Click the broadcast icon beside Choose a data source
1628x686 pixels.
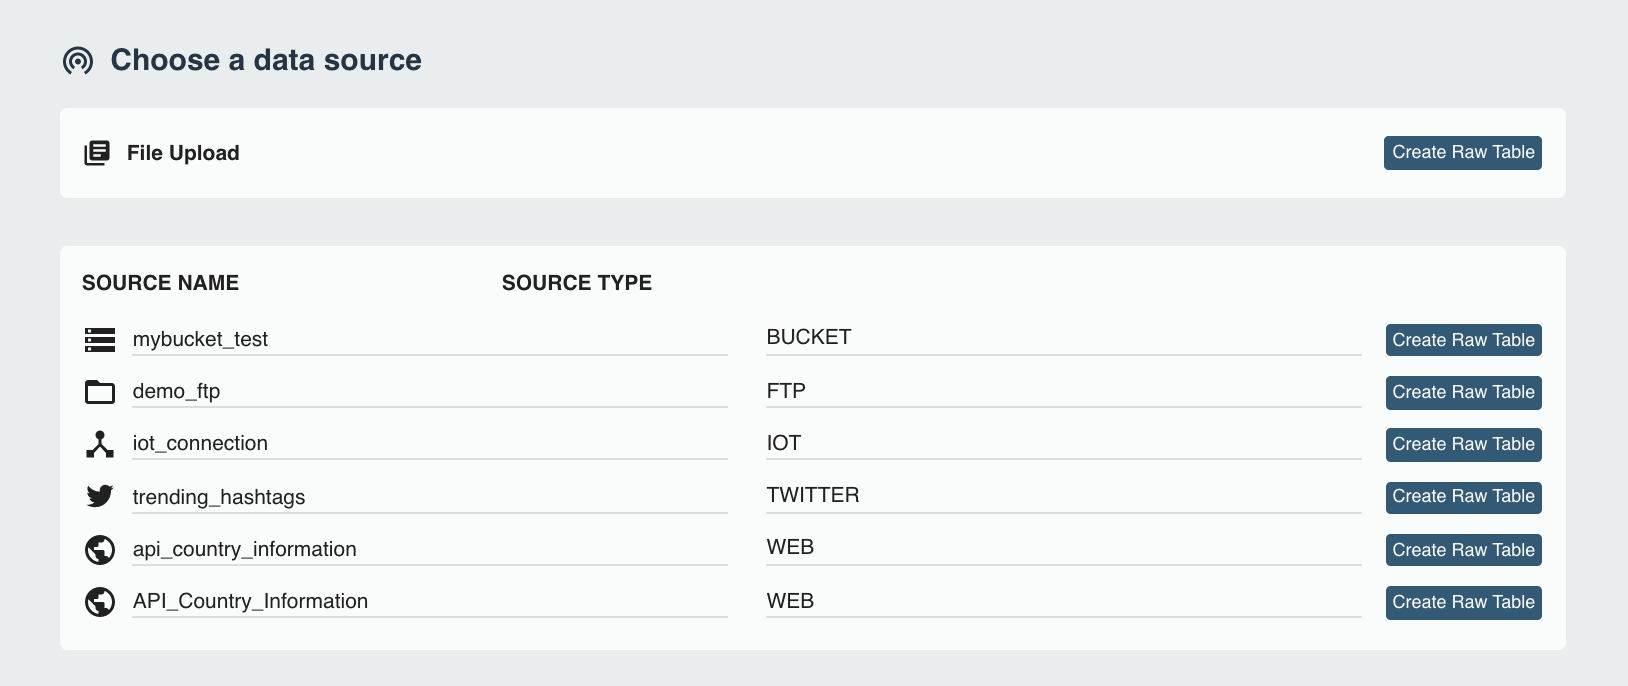pyautogui.click(x=78, y=61)
